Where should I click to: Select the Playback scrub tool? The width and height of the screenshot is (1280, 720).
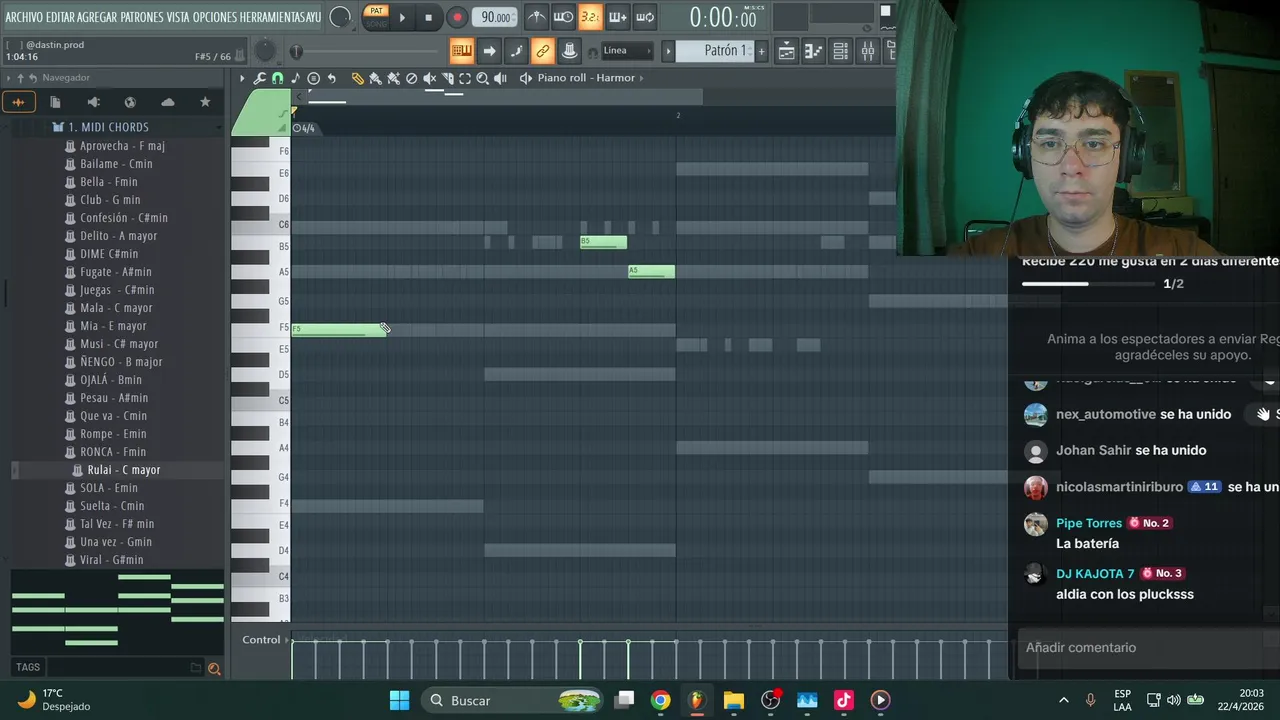(x=500, y=78)
